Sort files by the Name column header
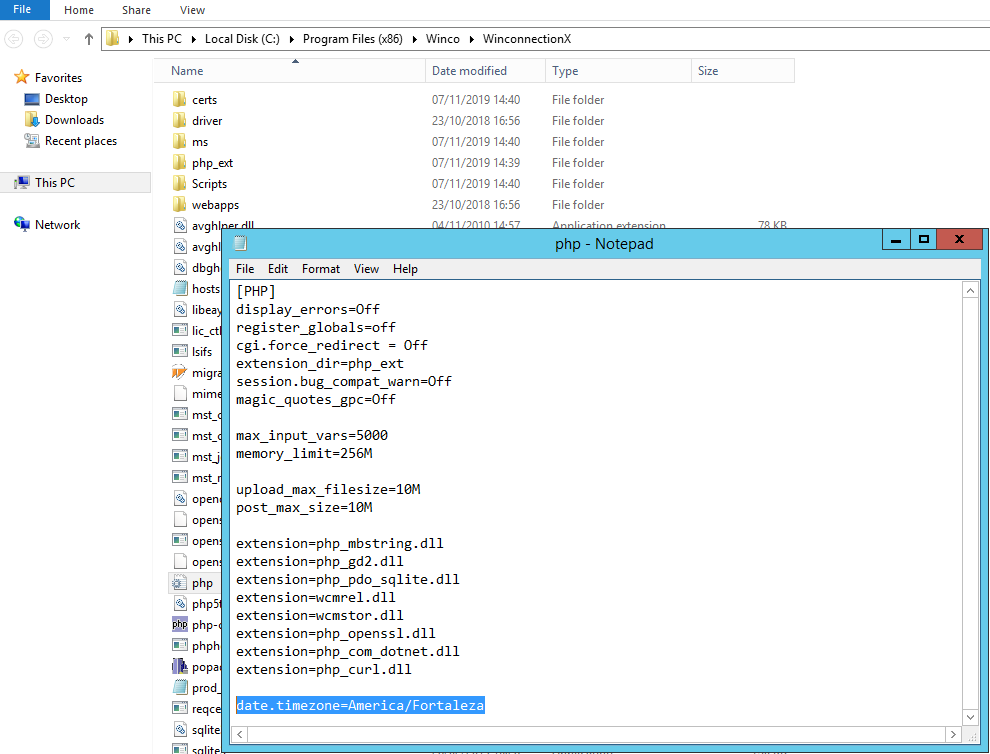 (290, 71)
